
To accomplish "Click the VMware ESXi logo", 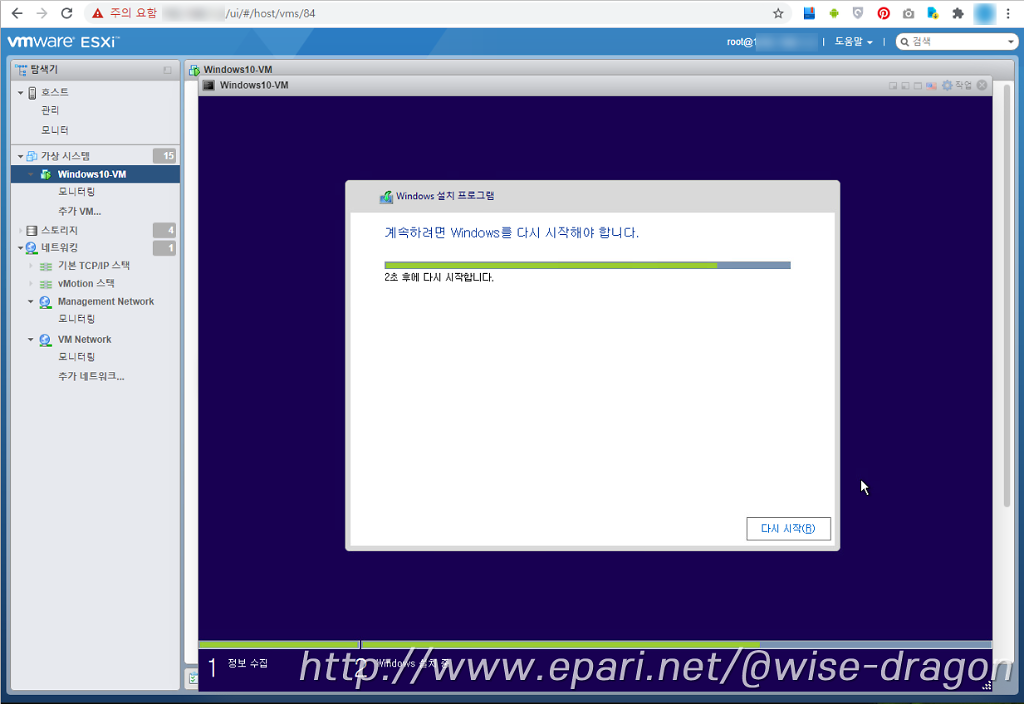I will coord(63,42).
